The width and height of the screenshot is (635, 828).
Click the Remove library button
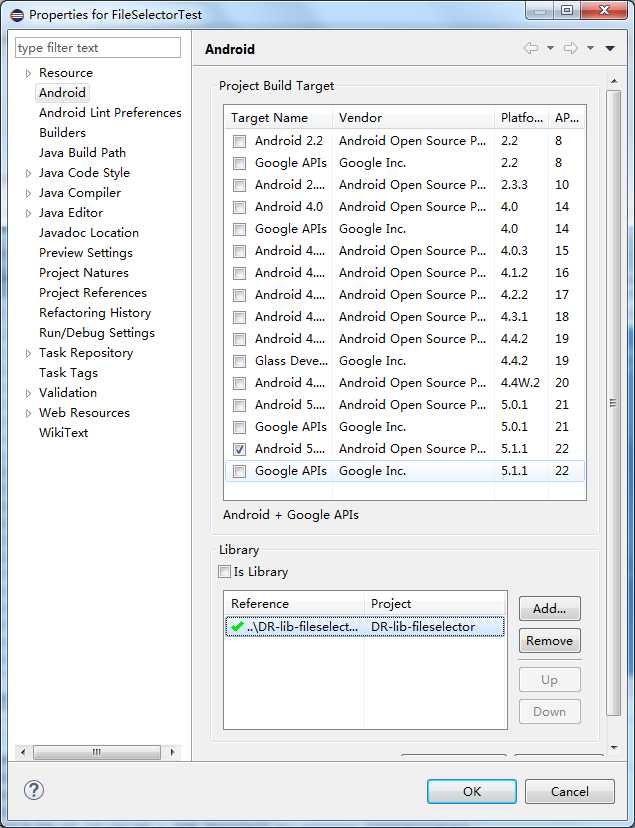tap(549, 641)
